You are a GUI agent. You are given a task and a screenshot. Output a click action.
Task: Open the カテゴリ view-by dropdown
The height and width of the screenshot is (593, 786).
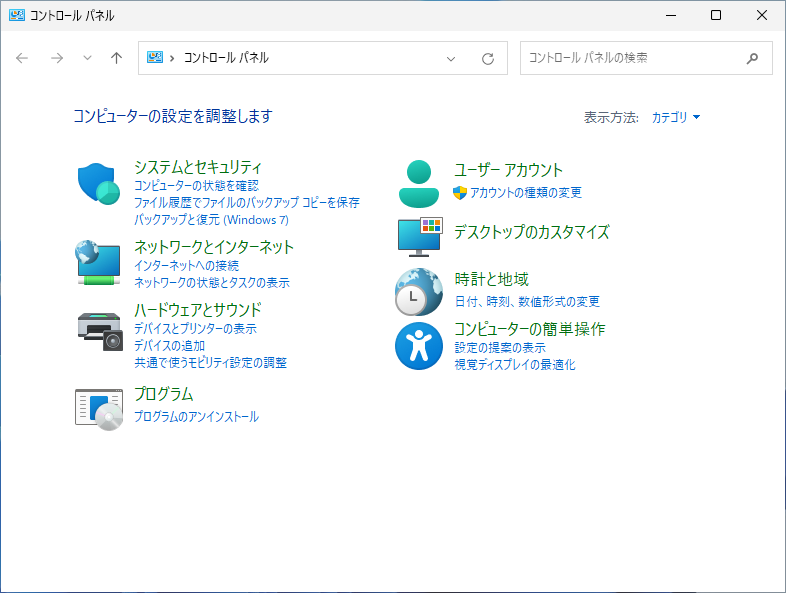pos(676,117)
